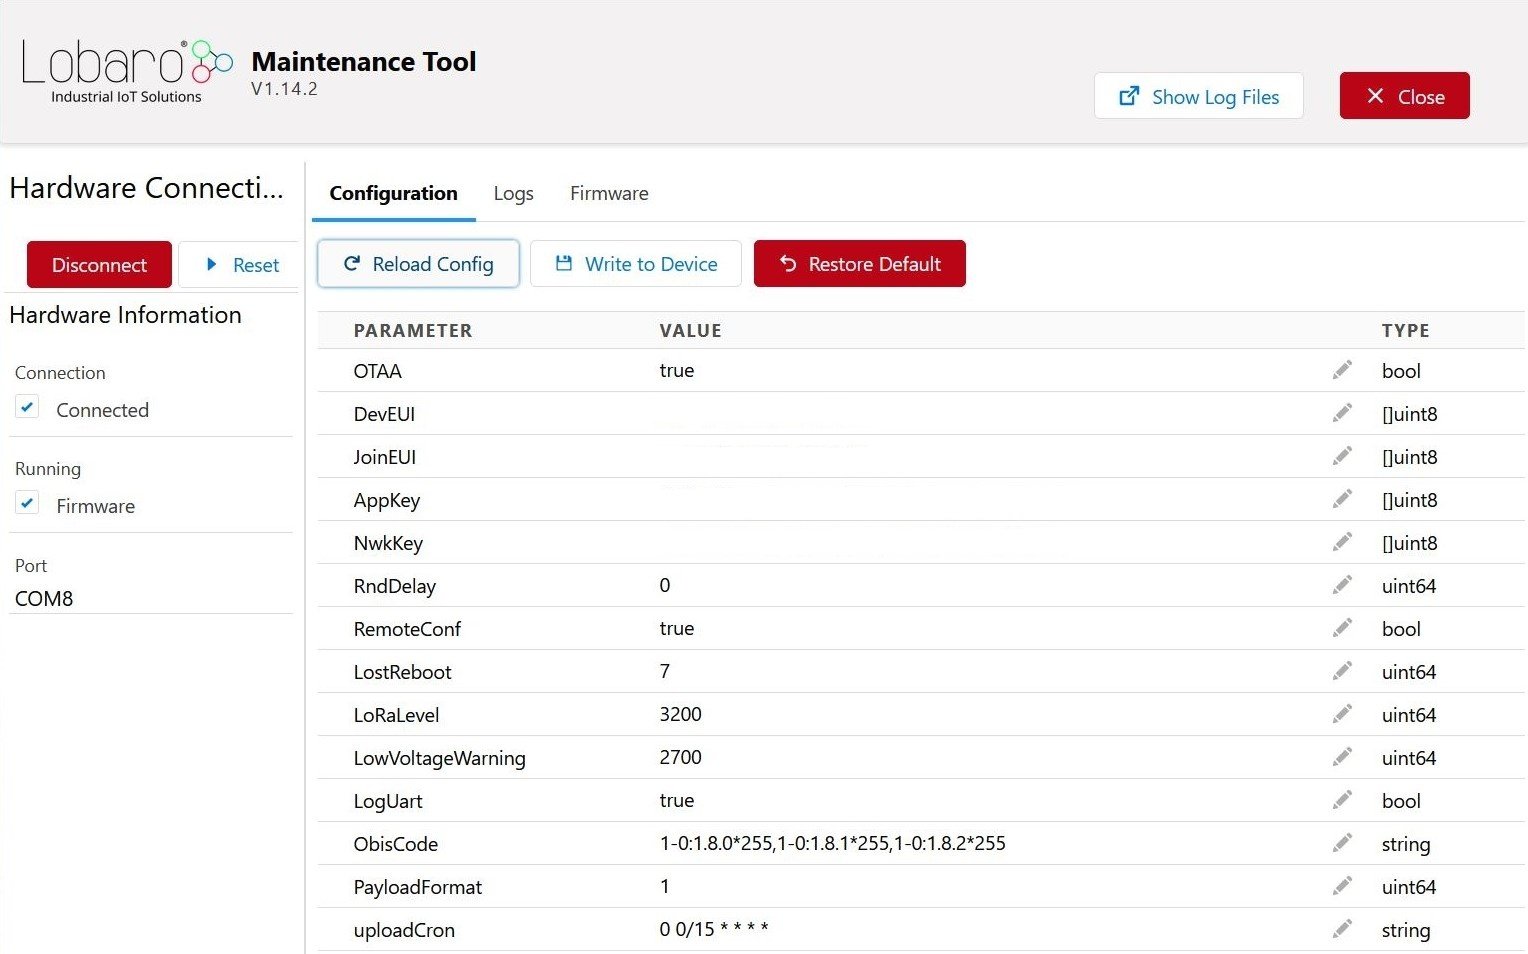
Task: Click LowVoltageWarning edit pencil
Action: pos(1342,757)
